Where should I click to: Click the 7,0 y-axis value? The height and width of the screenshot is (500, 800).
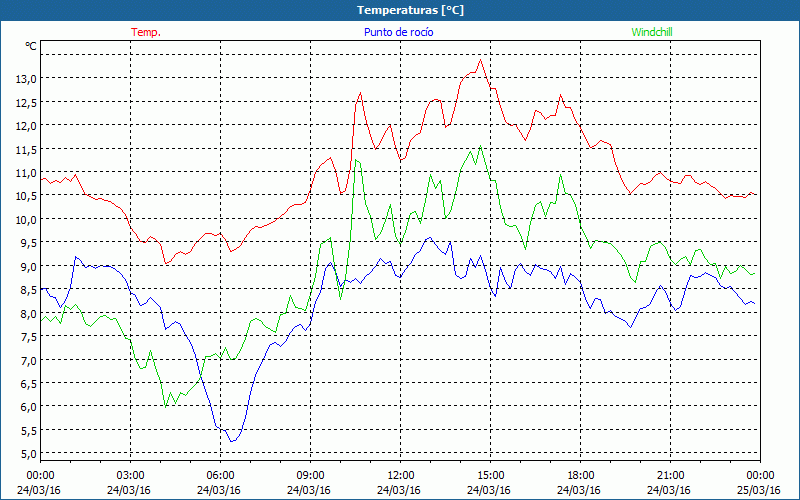coord(30,360)
